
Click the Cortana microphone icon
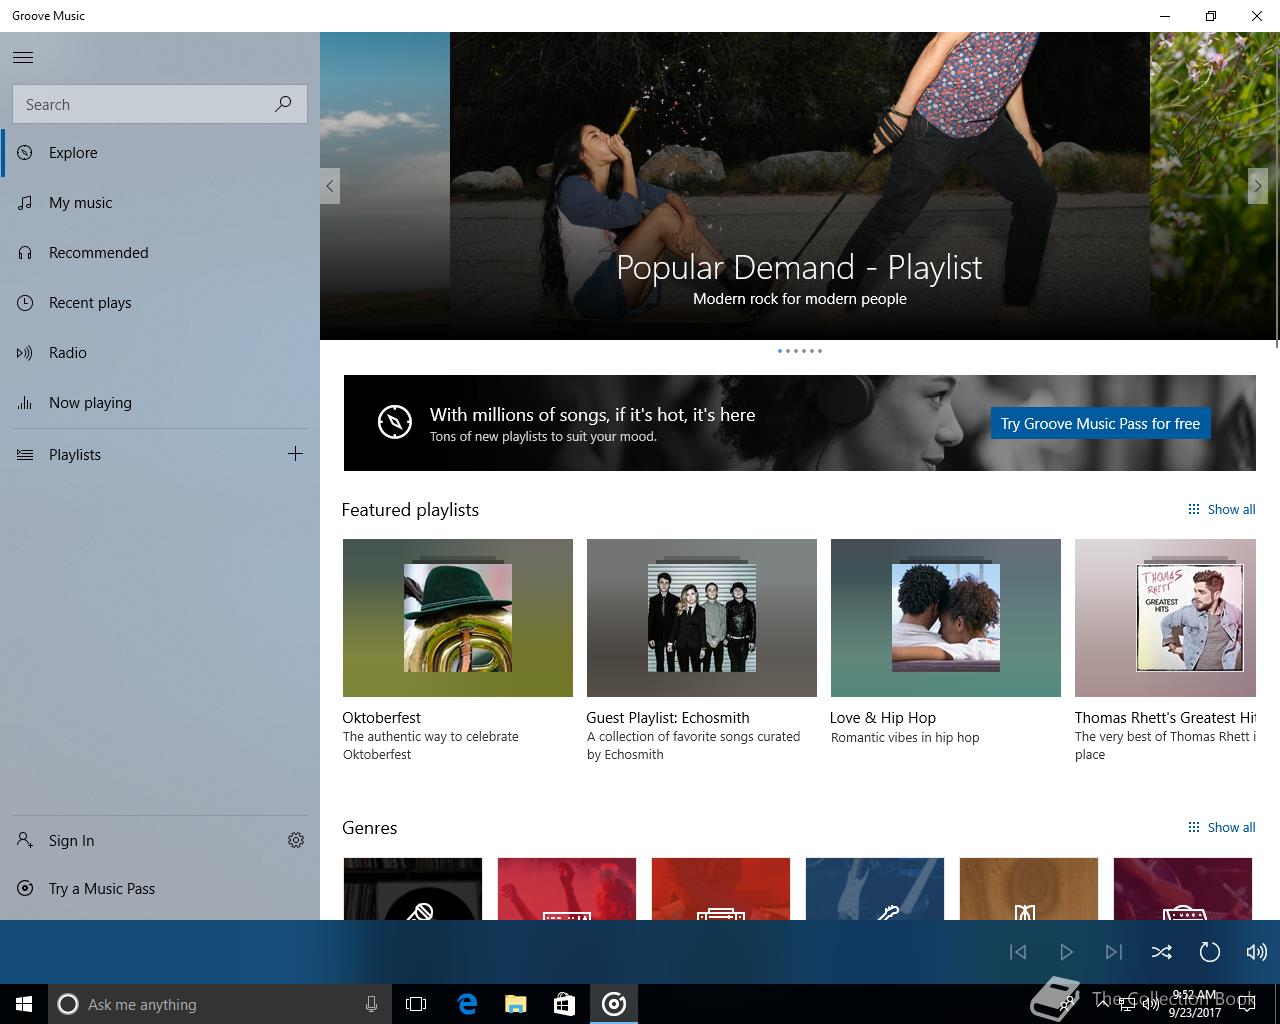tap(371, 1004)
